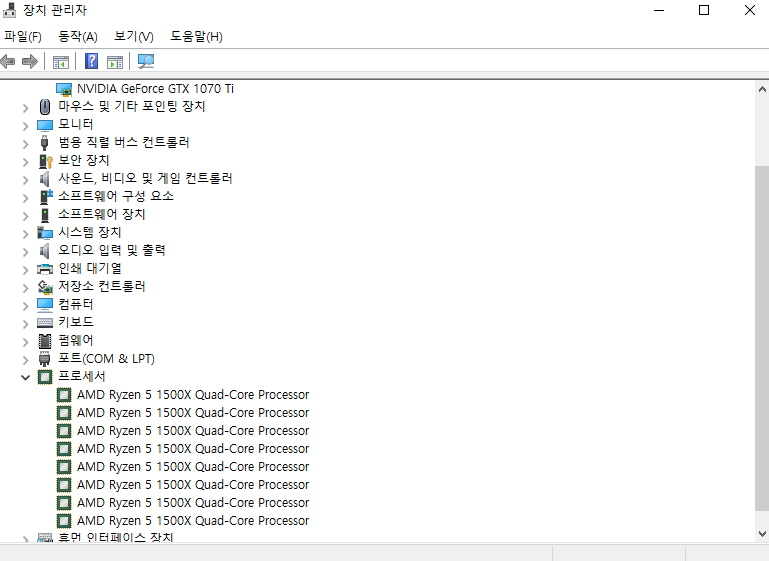769x561 pixels.
Task: Click the Help icon in toolbar
Action: pos(91,62)
